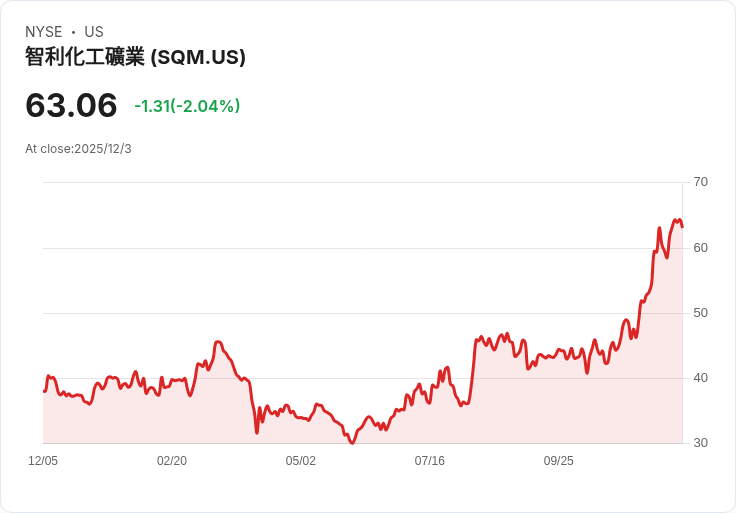Click the chart line's highest peak near 64
The image size is (736, 513).
point(676,220)
